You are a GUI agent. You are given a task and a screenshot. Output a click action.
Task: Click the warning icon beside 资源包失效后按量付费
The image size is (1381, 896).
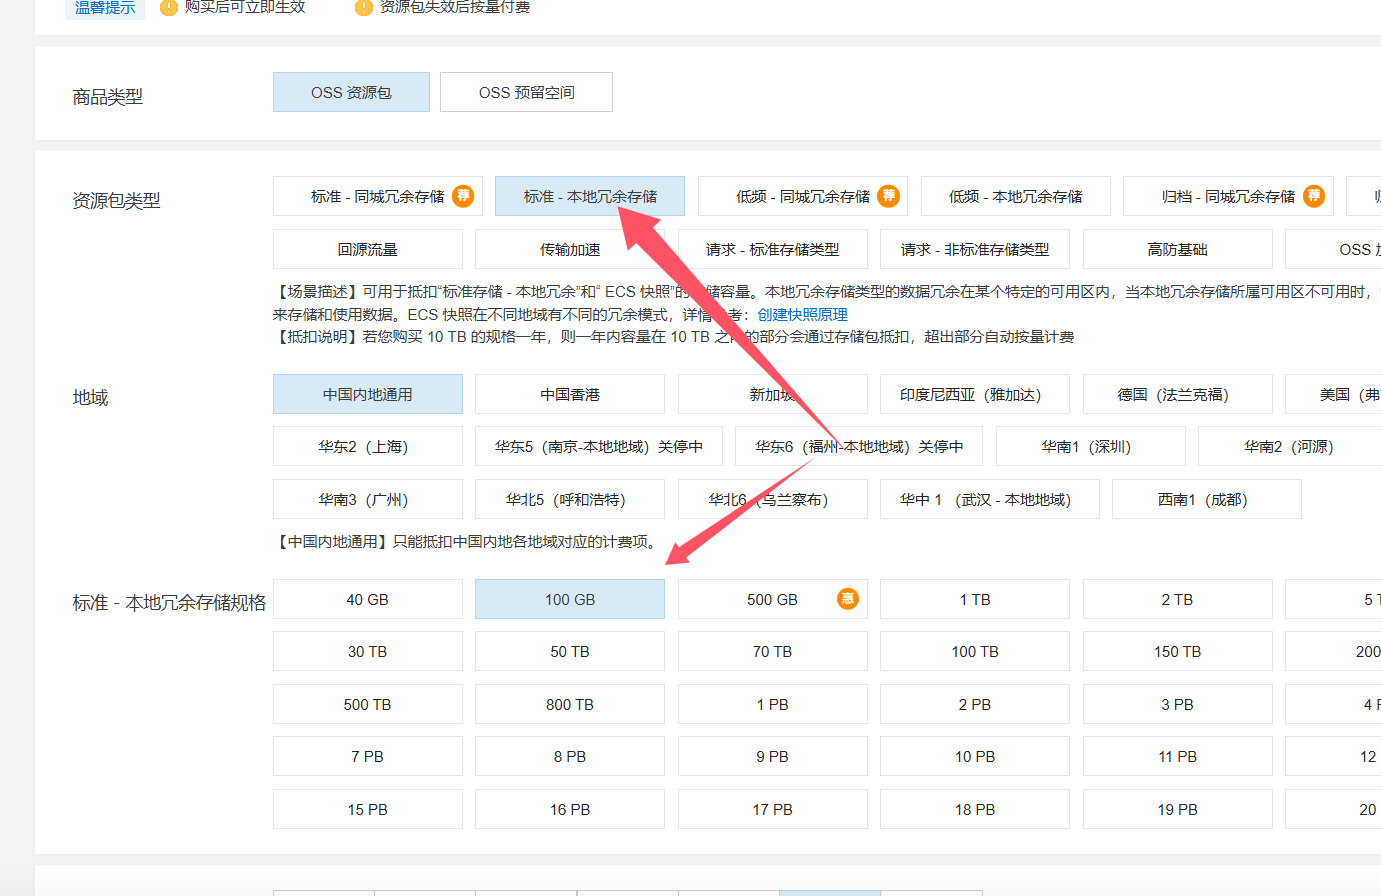click(x=364, y=7)
